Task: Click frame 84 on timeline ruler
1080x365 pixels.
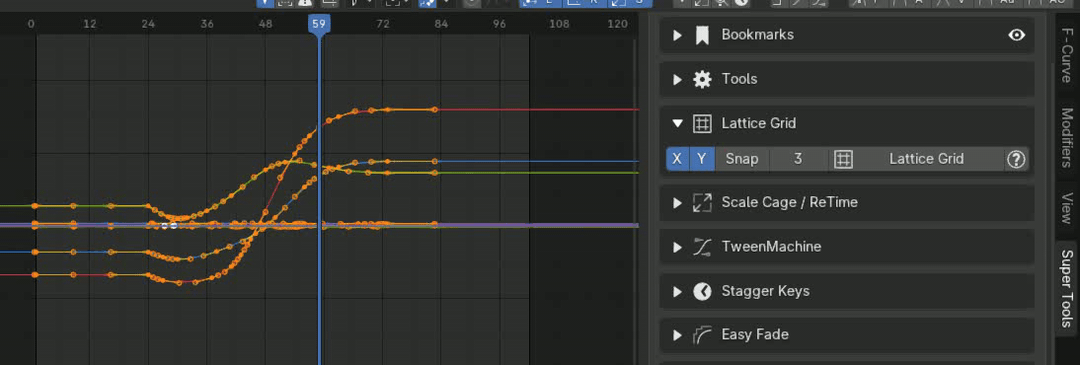Action: (x=442, y=24)
